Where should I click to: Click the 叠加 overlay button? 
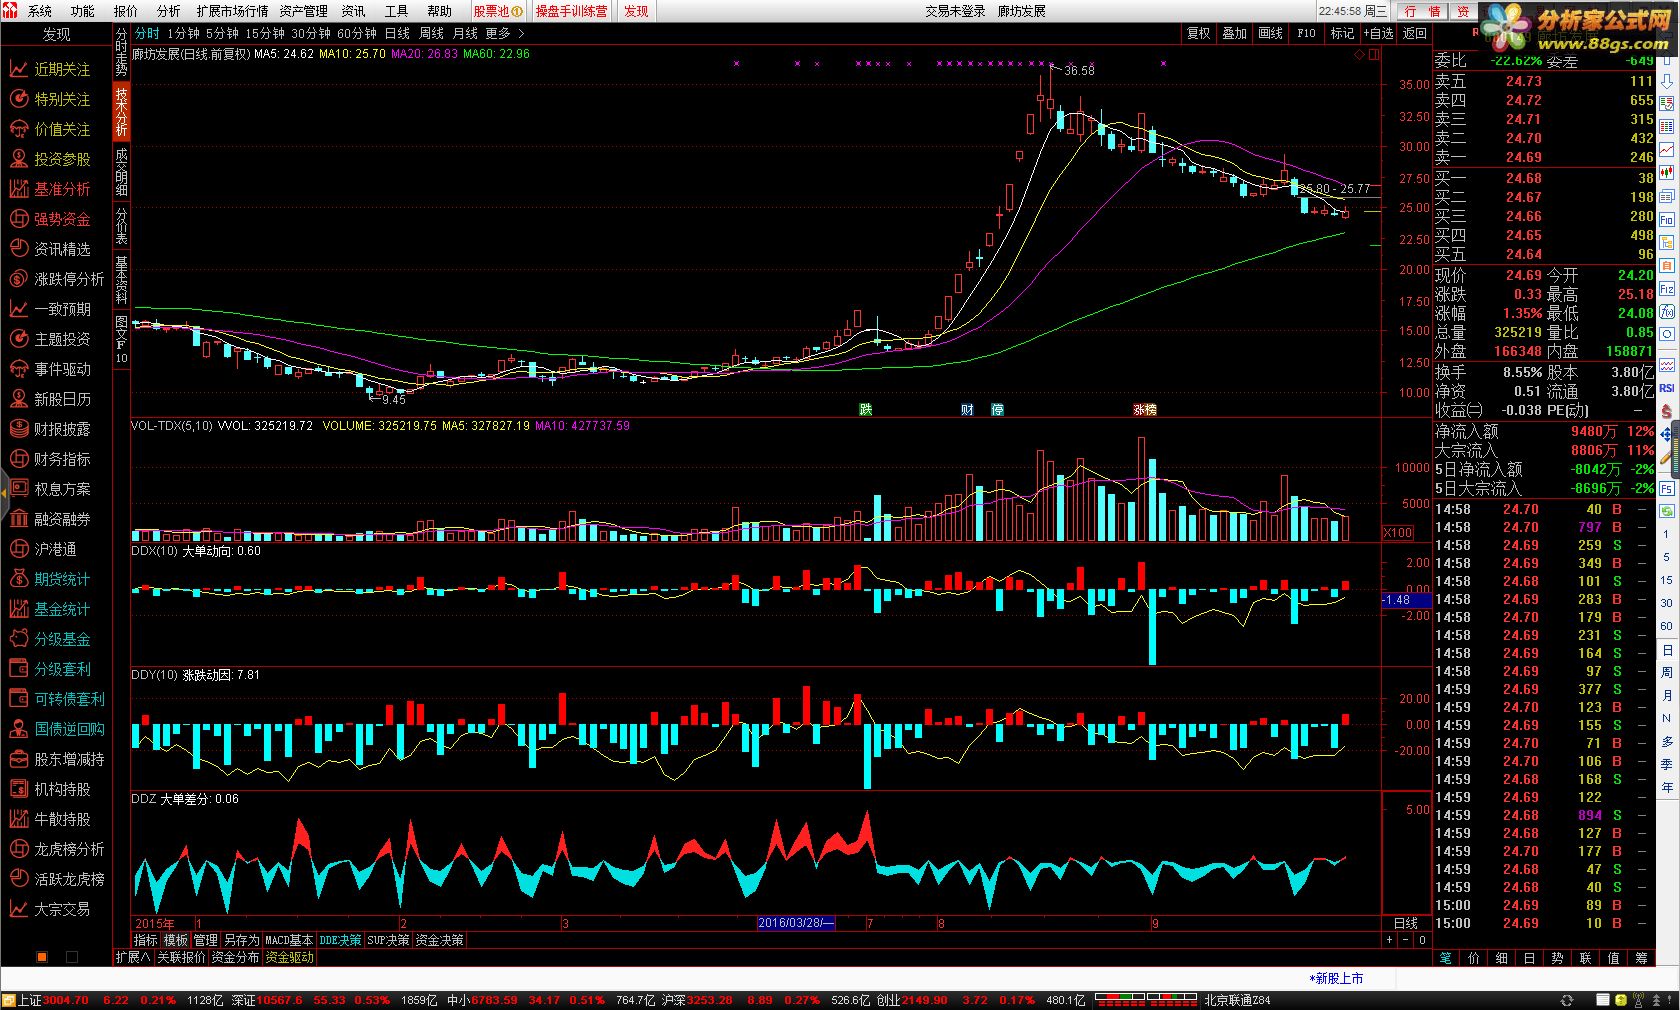(x=1235, y=33)
